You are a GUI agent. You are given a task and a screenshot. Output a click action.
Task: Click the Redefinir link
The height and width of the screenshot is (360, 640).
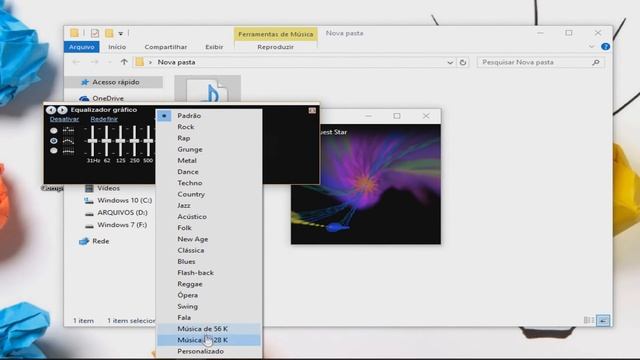coord(104,119)
